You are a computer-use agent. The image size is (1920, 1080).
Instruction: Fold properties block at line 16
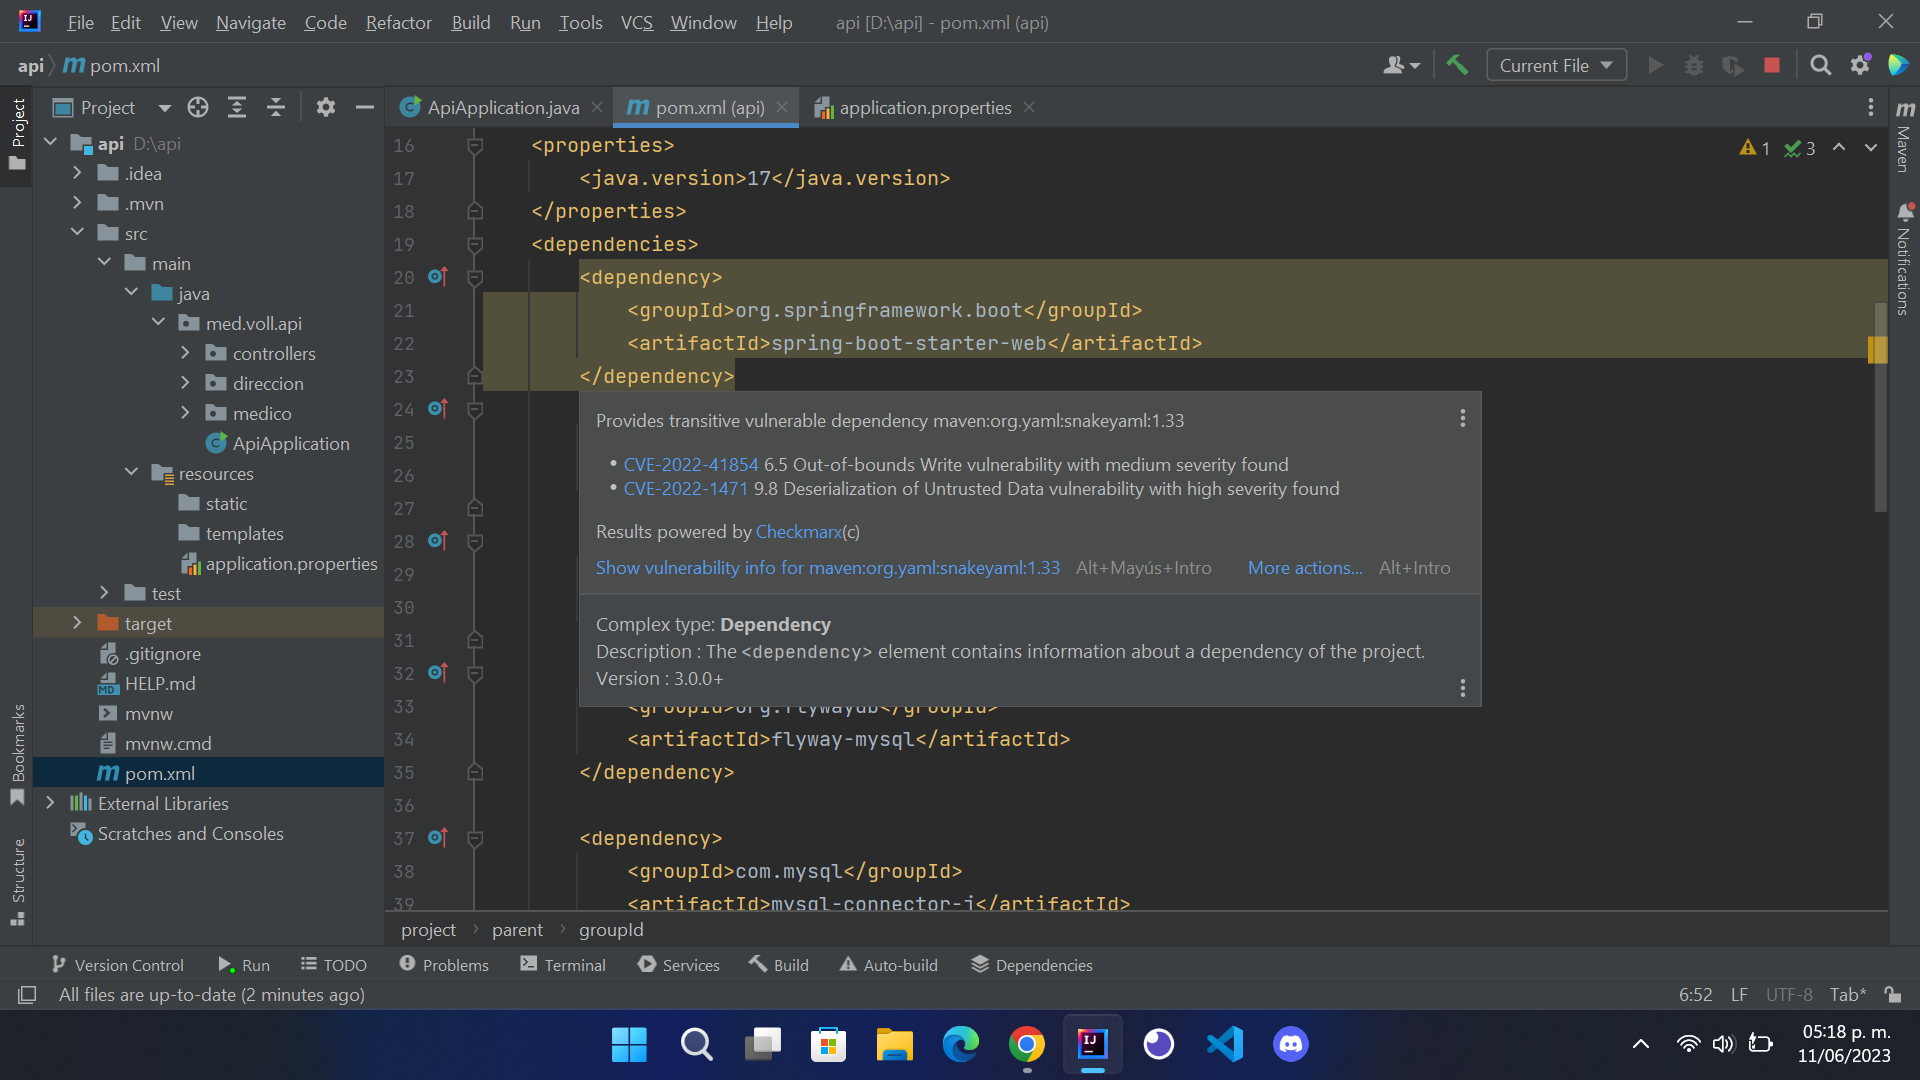(476, 145)
